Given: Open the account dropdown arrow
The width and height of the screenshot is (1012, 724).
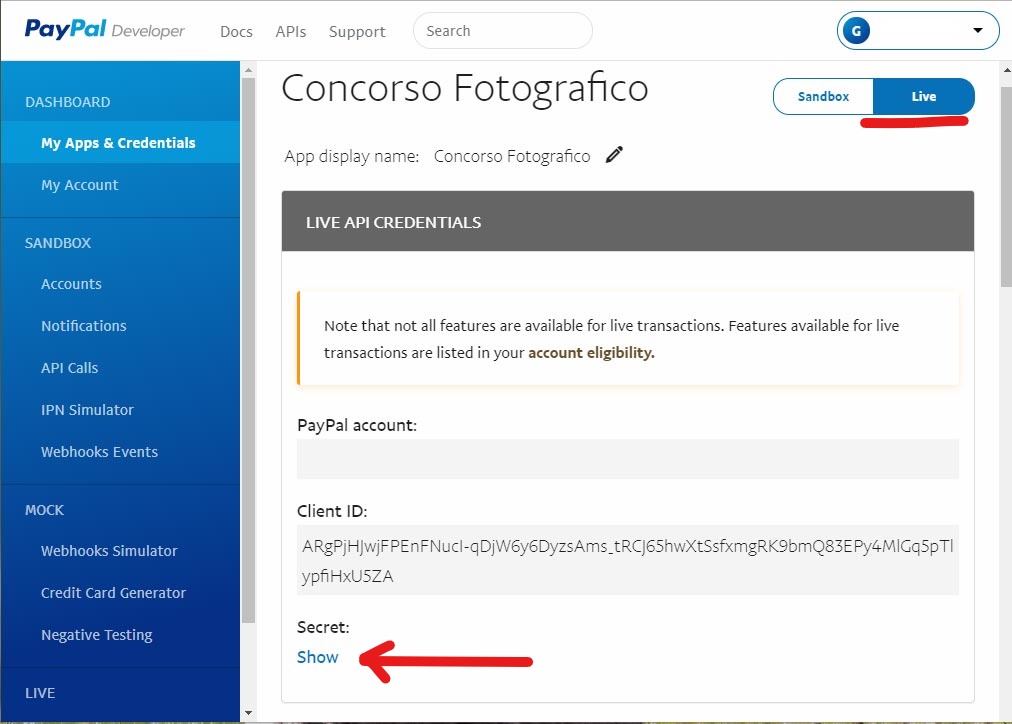Looking at the screenshot, I should coord(977,30).
